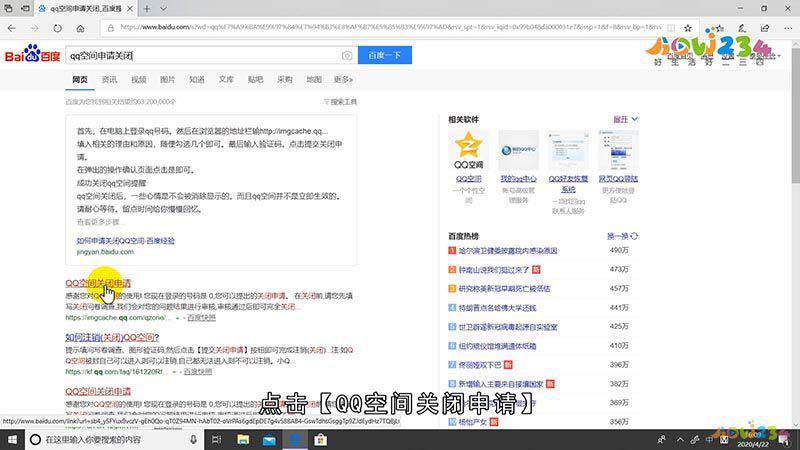The image size is (800, 450).
Task: Open hot search item showing 396万
Action: tap(480, 365)
